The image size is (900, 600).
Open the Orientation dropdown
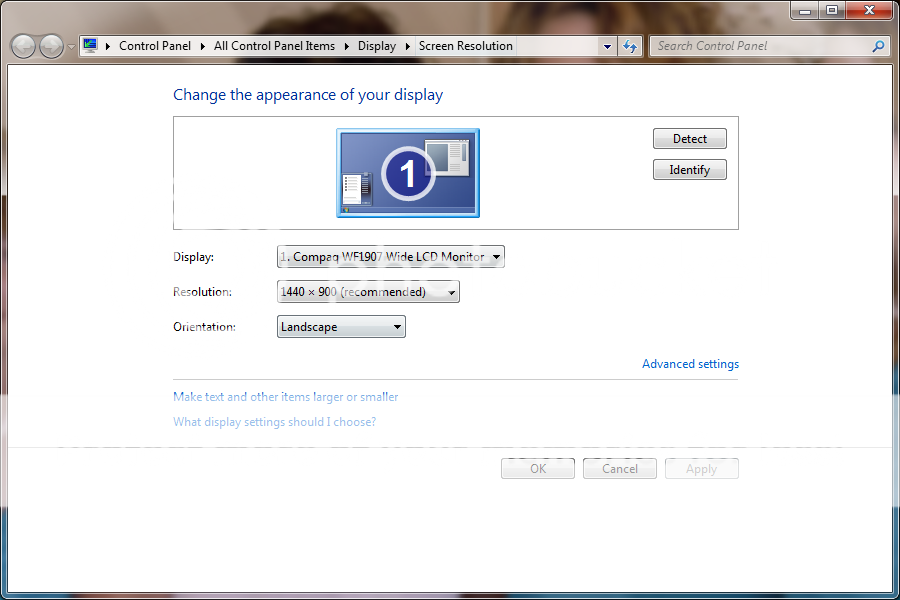341,327
